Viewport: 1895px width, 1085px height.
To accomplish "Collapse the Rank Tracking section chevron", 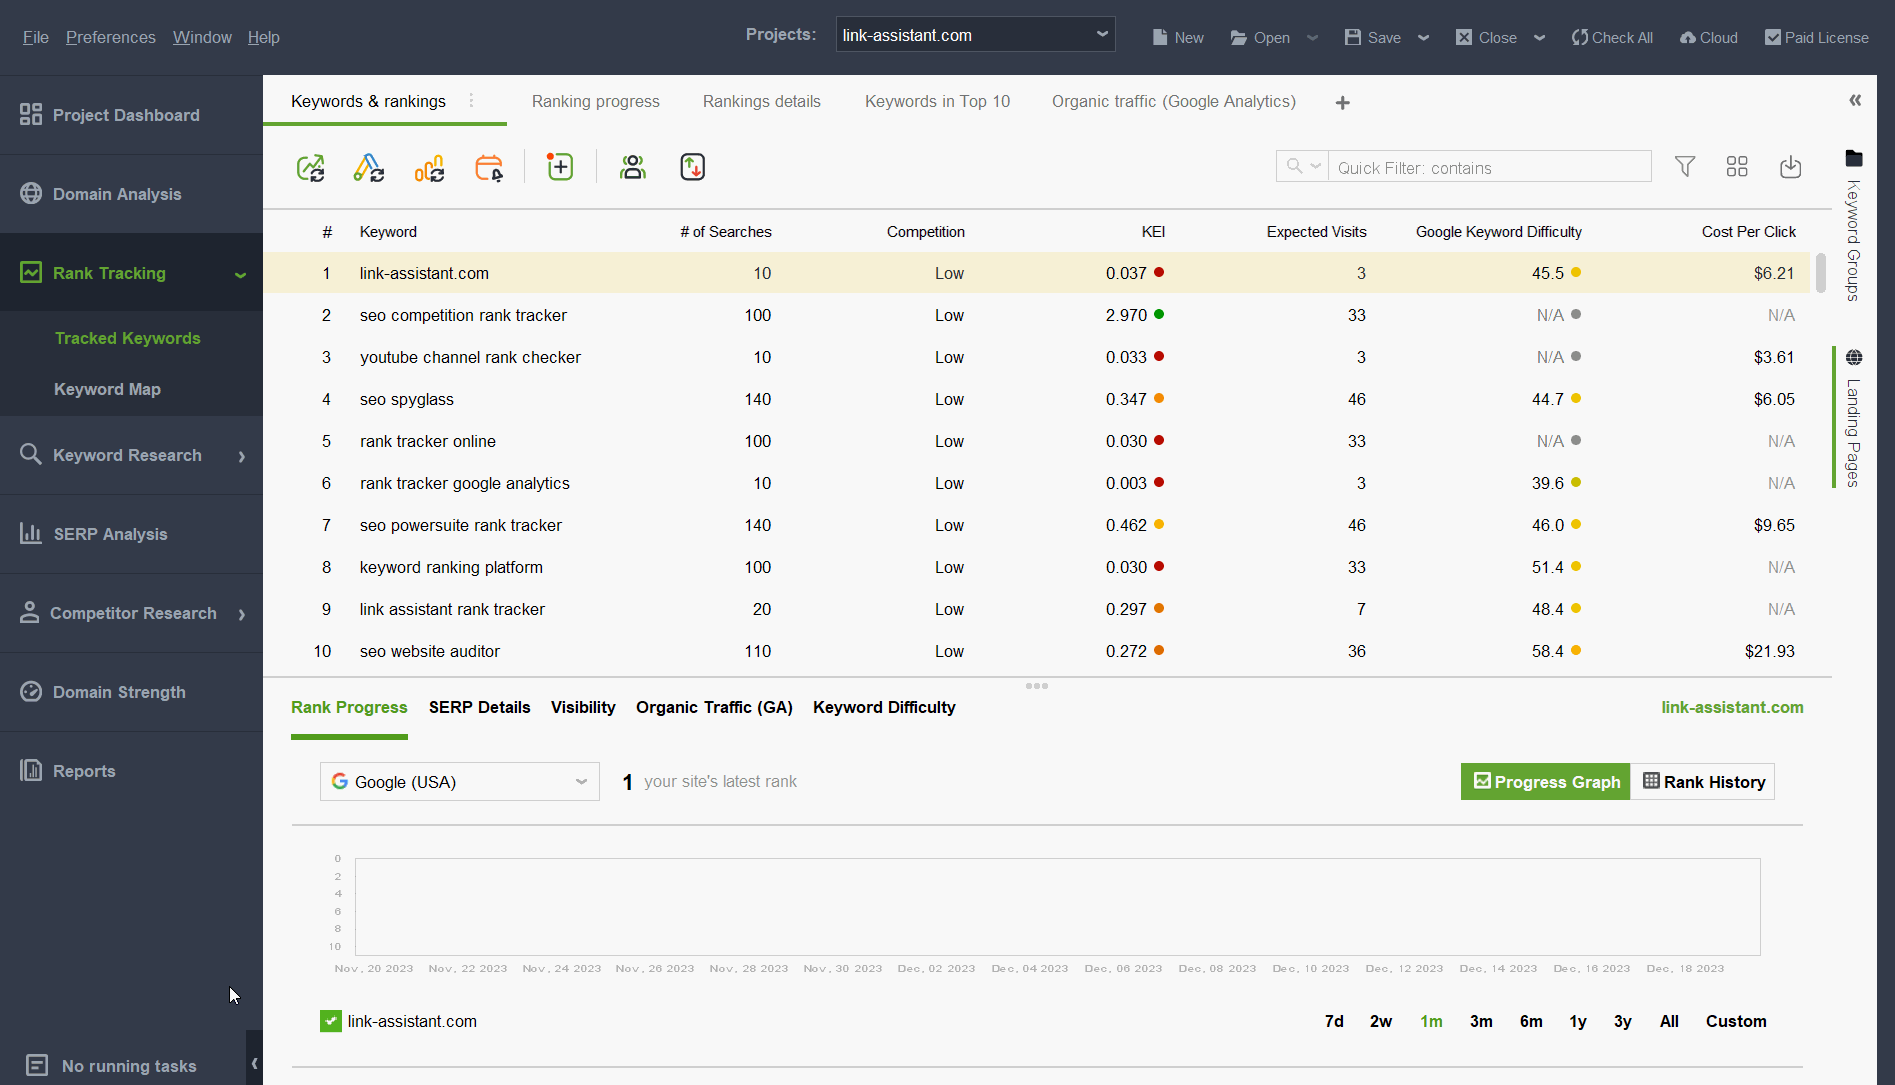I will pyautogui.click(x=240, y=273).
